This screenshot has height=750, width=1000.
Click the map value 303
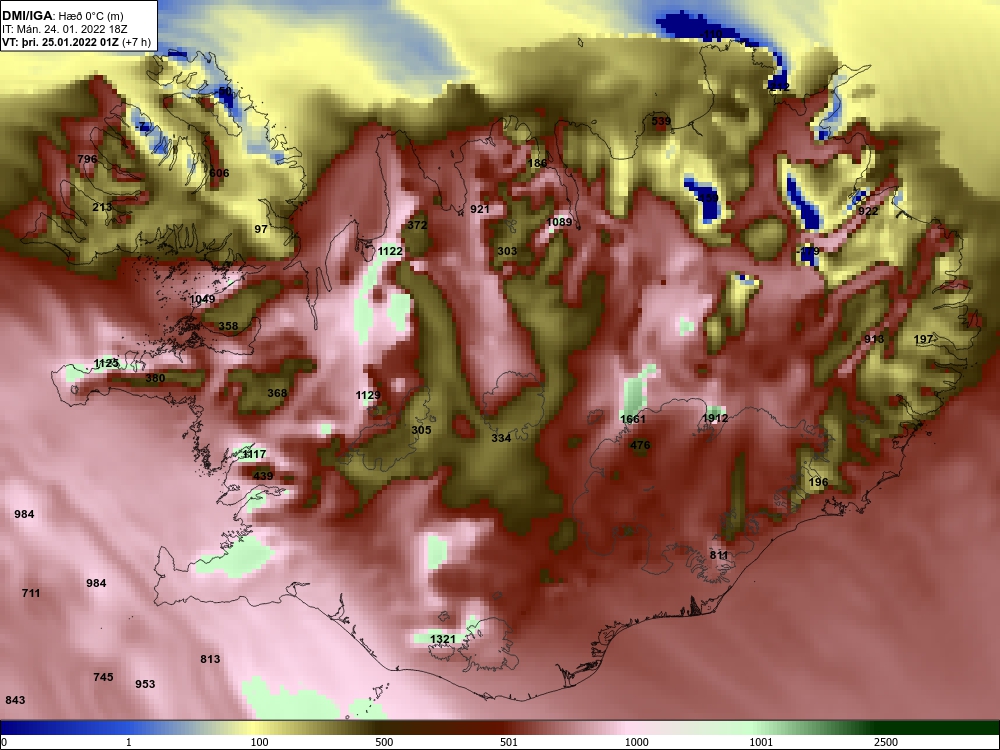pos(507,251)
